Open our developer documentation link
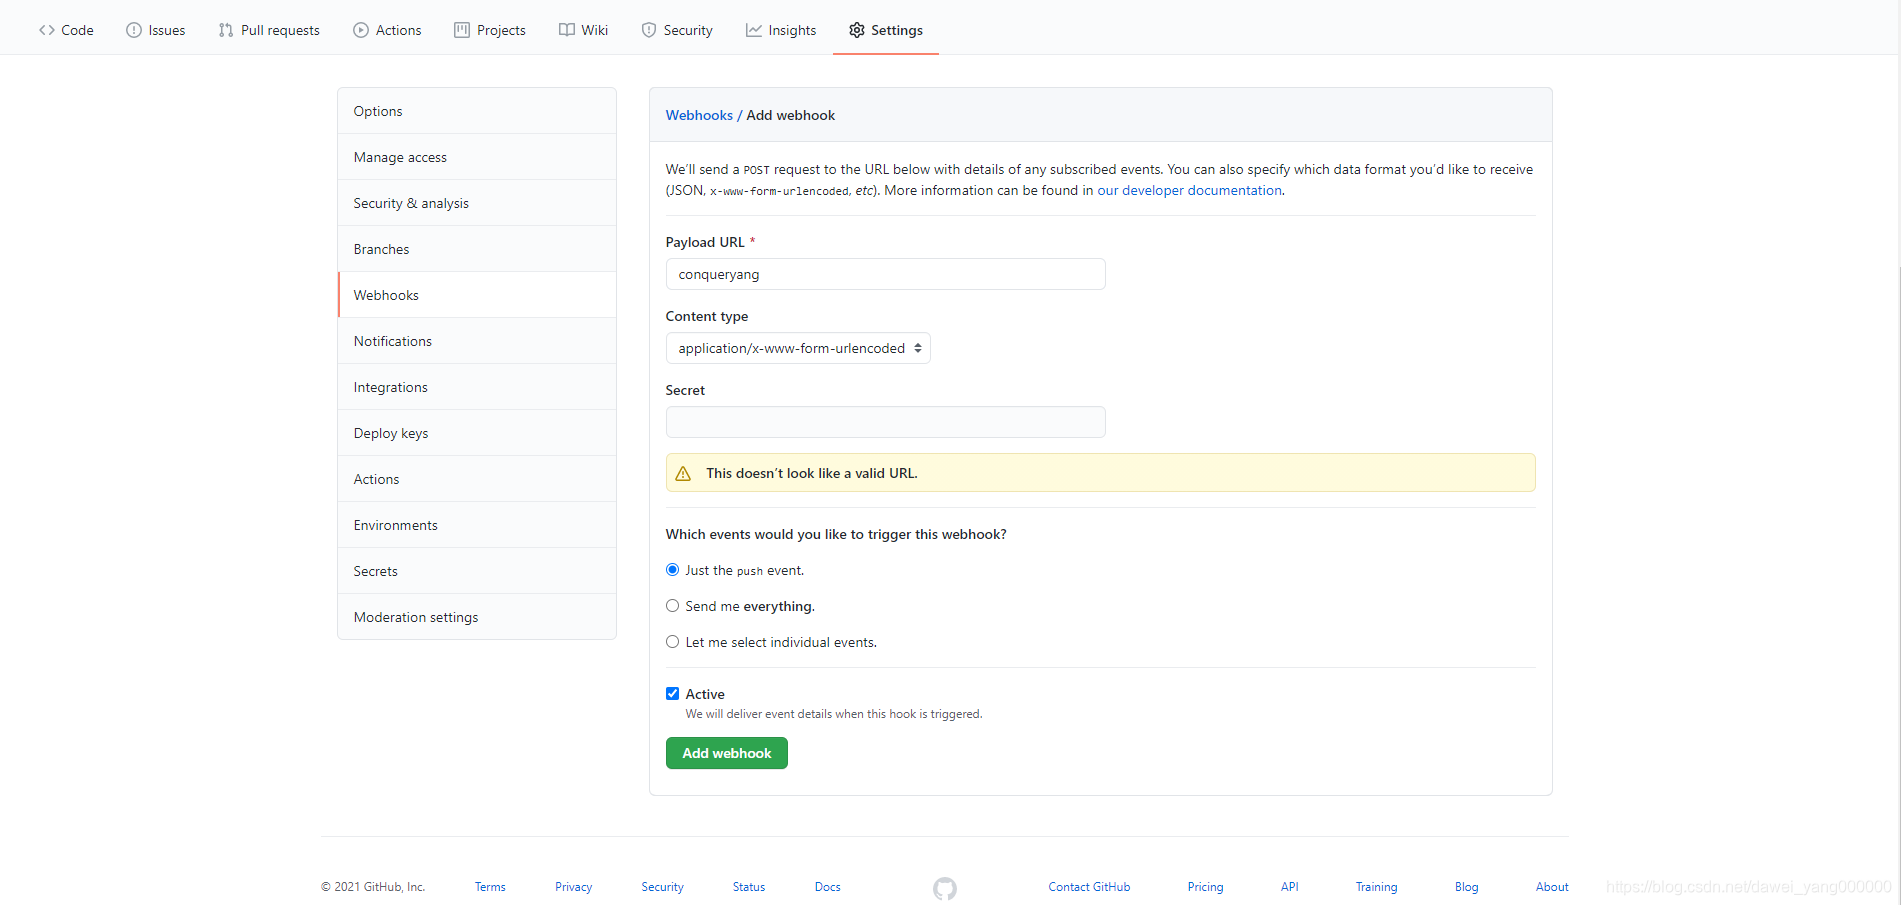The height and width of the screenshot is (905, 1901). (x=1189, y=190)
